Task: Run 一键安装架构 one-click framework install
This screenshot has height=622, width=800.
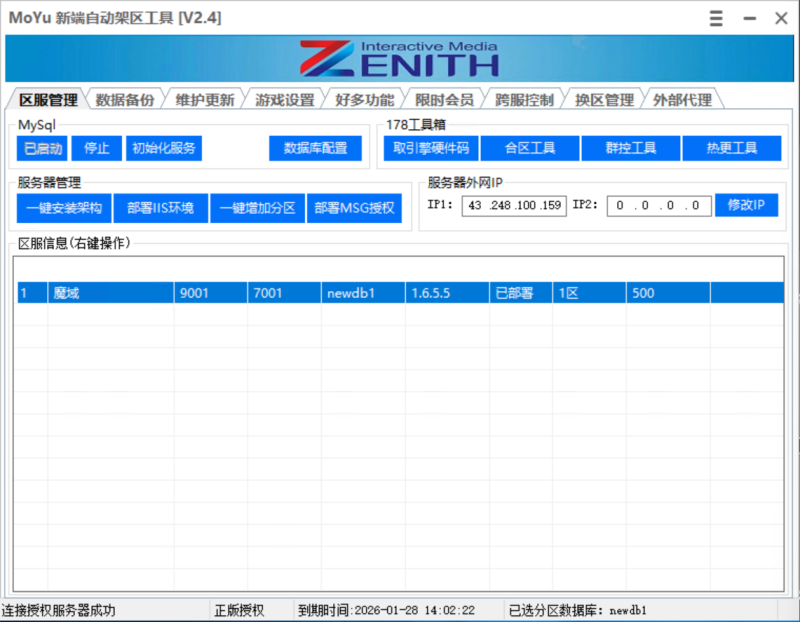Action: tap(61, 207)
